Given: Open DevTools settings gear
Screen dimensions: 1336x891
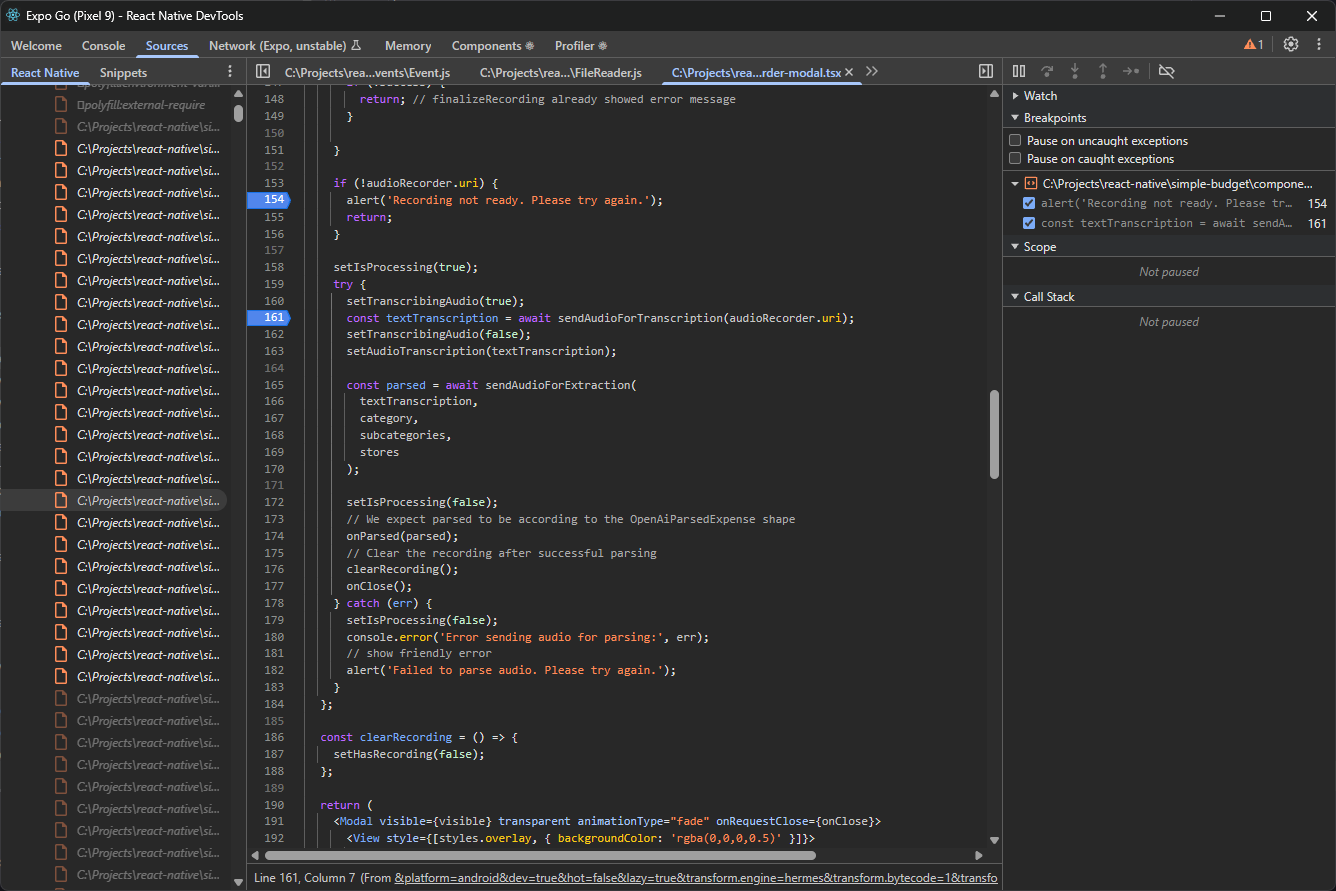Looking at the screenshot, I should (x=1290, y=44).
